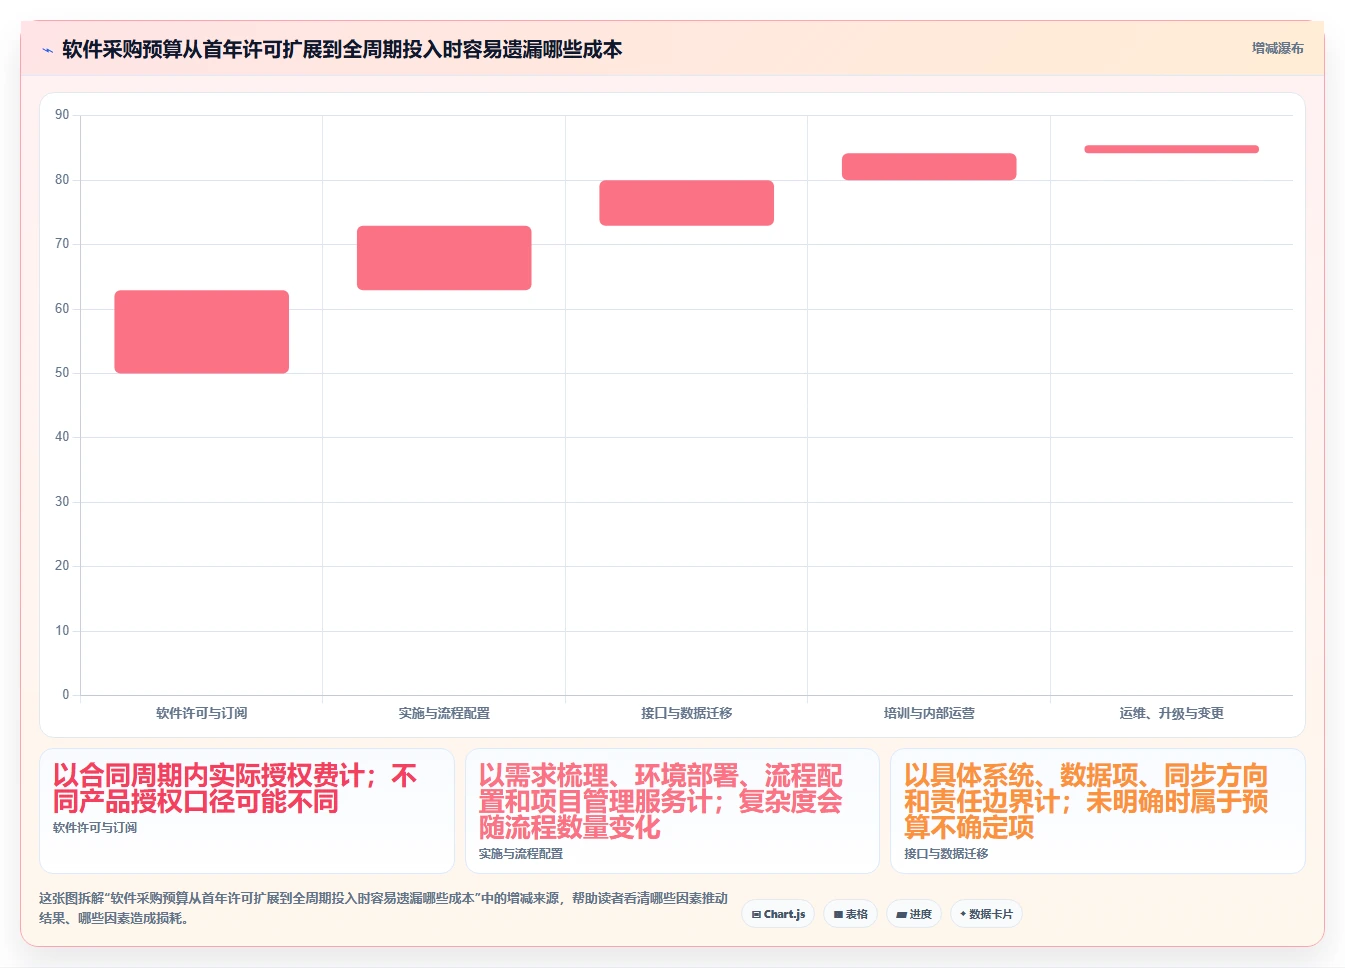
Task: Click card caption 接口与数据迁移
Action: point(946,854)
